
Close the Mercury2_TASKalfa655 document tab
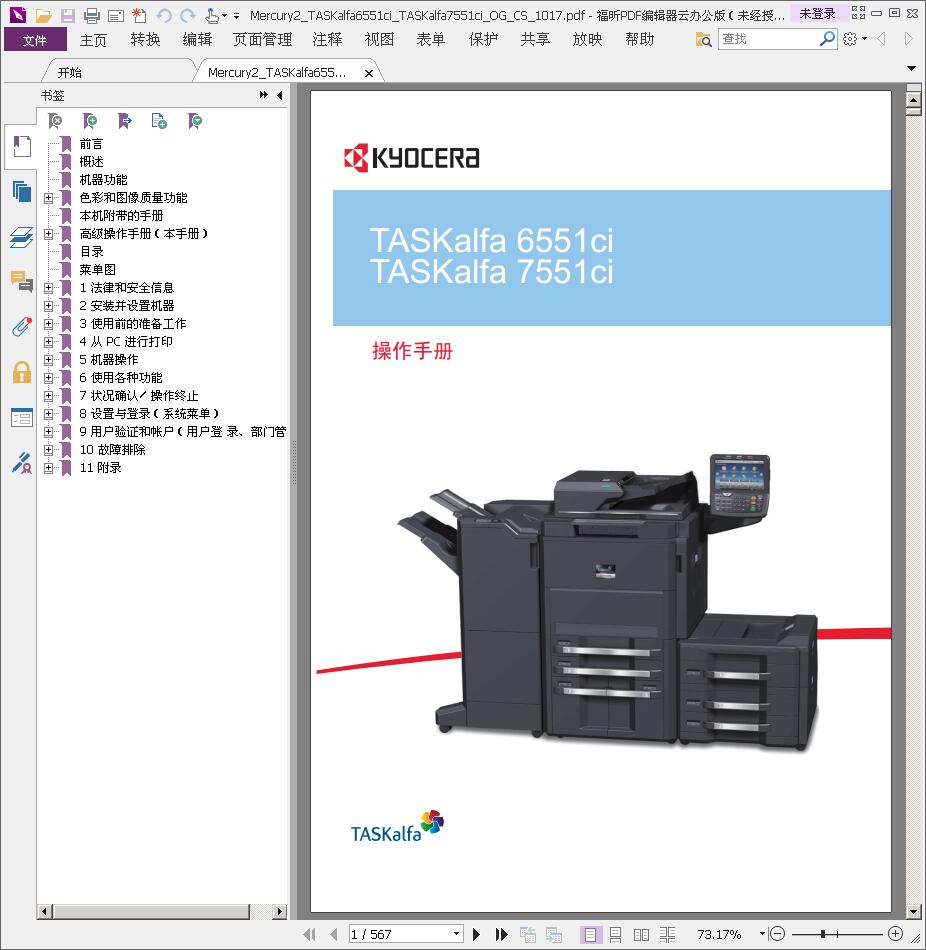pyautogui.click(x=368, y=73)
